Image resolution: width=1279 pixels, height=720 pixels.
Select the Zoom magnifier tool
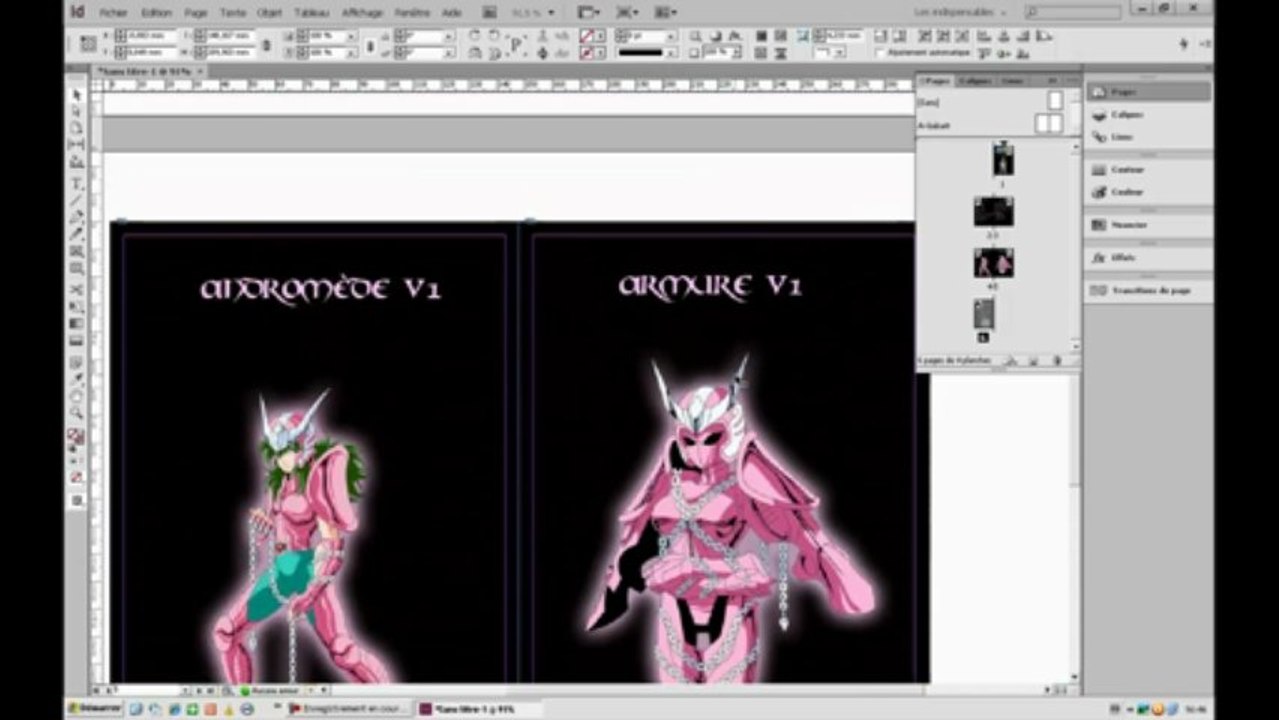pos(76,412)
